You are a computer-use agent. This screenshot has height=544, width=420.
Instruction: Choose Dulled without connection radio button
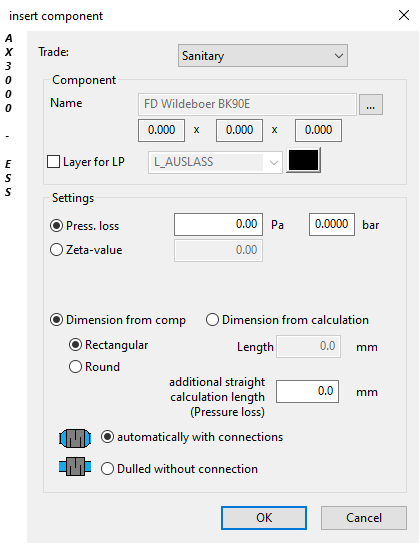click(x=107, y=469)
